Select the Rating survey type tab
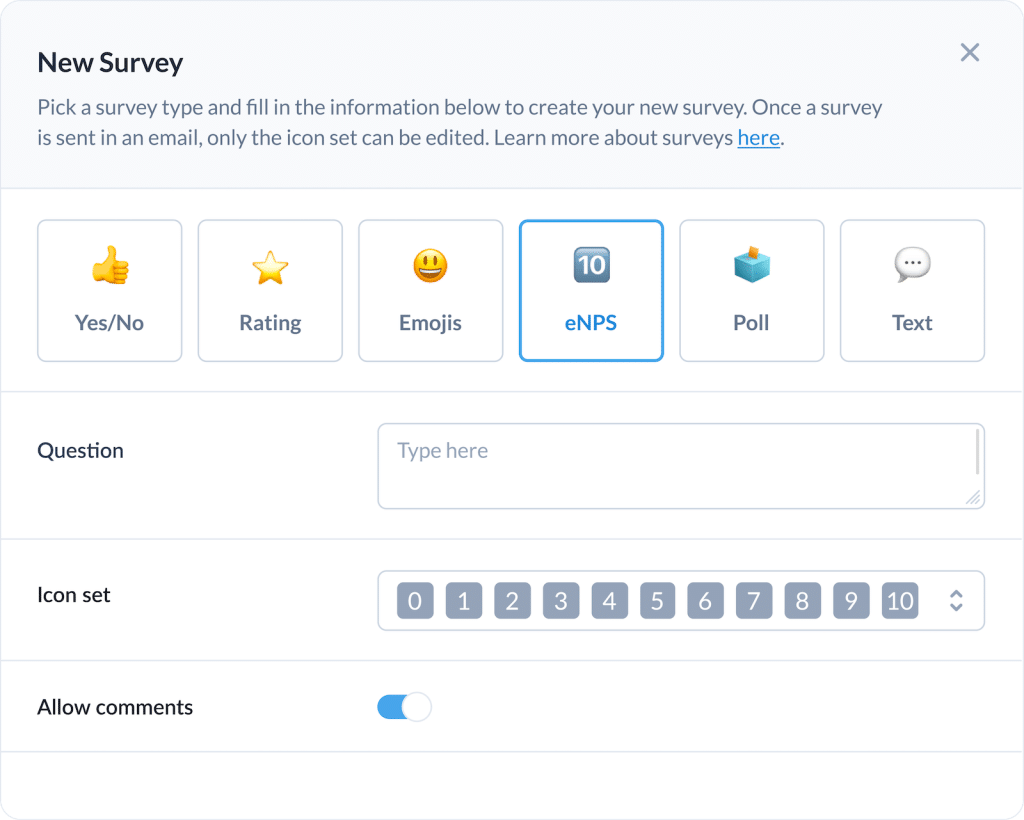Image resolution: width=1024 pixels, height=820 pixels. (270, 290)
